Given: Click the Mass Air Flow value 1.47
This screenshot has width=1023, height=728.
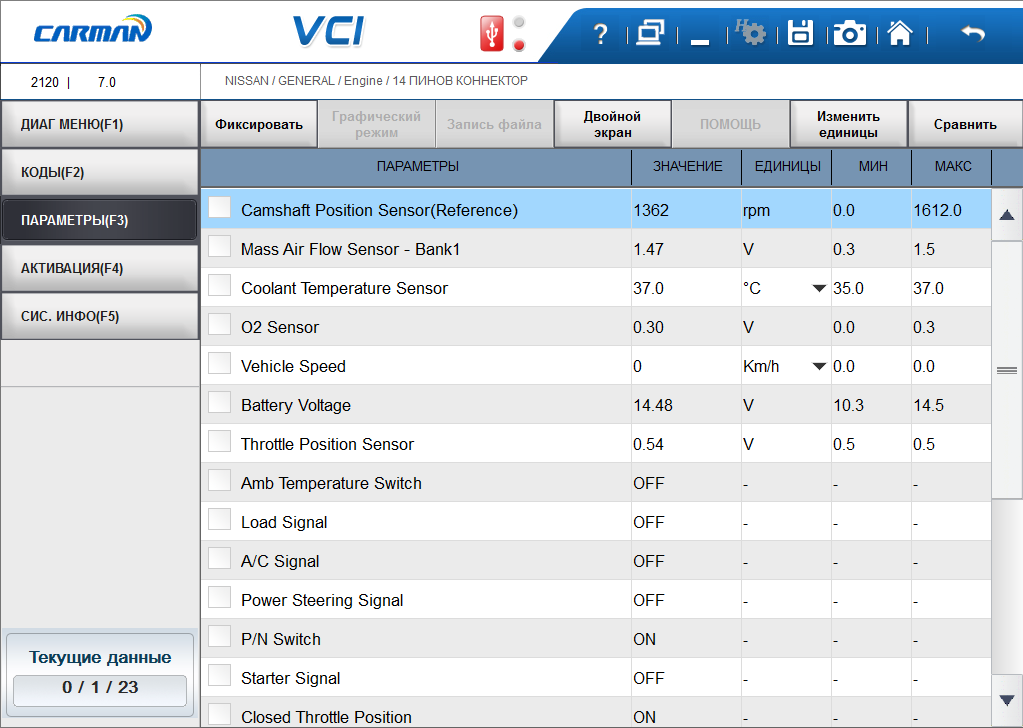Looking at the screenshot, I should [649, 250].
